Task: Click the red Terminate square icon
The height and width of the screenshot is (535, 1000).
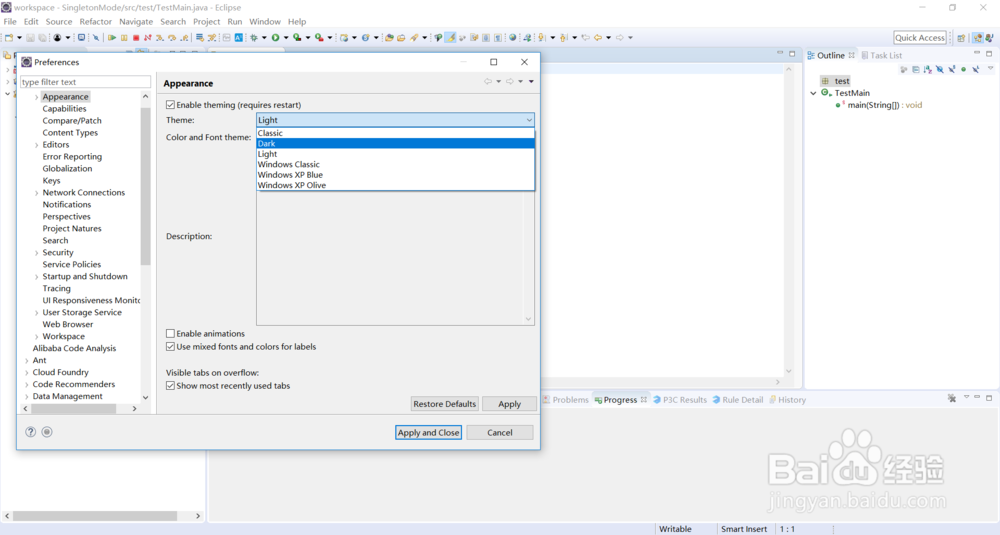Action: [136, 38]
